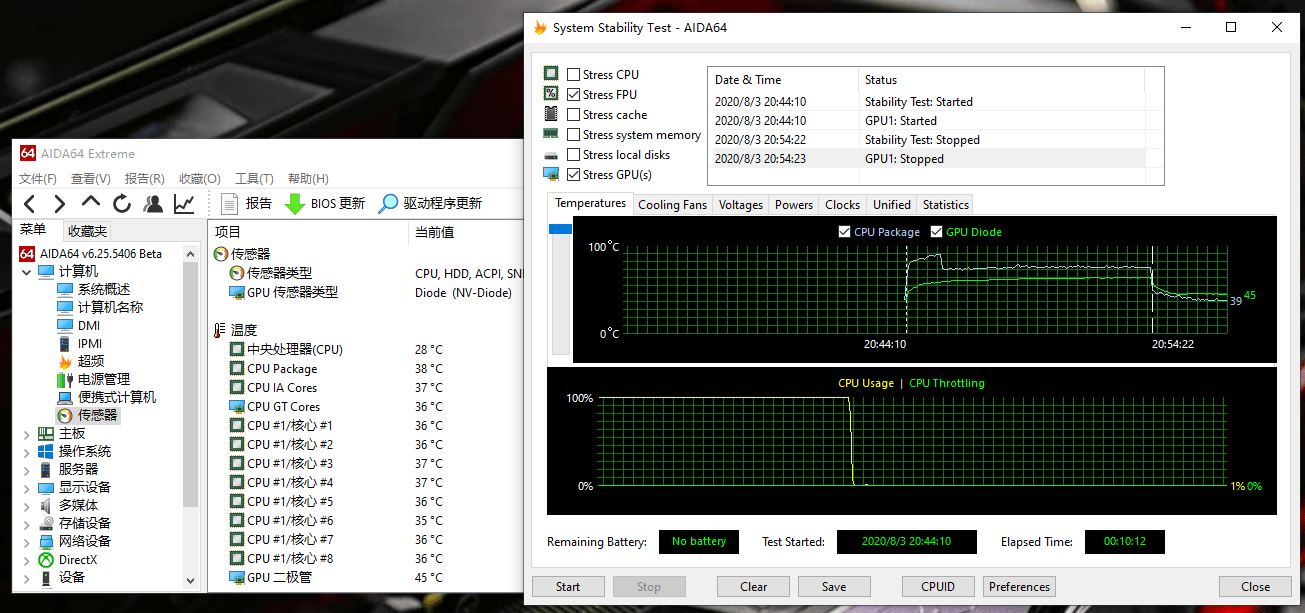The width and height of the screenshot is (1305, 613).
Task: Expand the 服务器 tree node
Action: pyautogui.click(x=27, y=469)
